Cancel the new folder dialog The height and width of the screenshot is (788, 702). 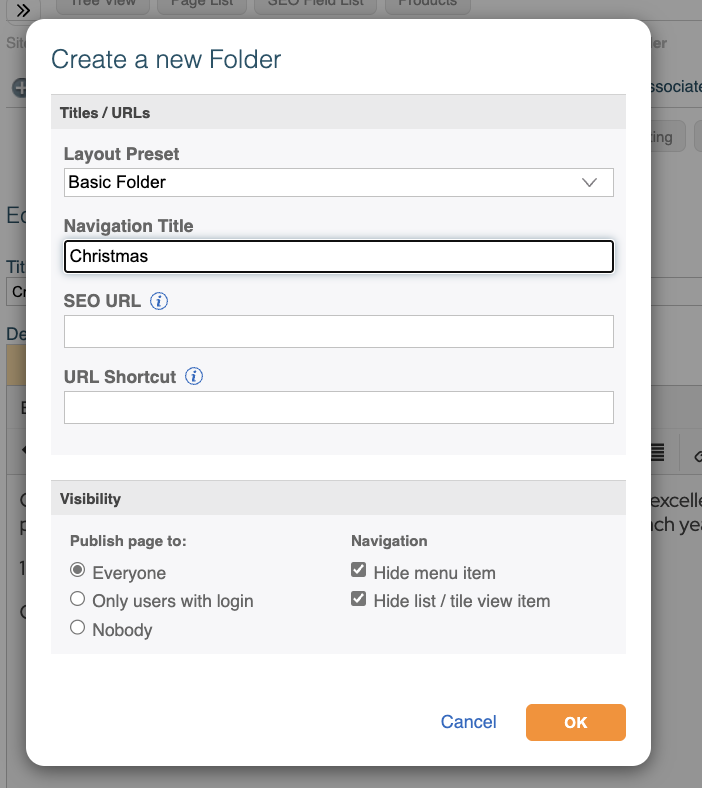468,722
